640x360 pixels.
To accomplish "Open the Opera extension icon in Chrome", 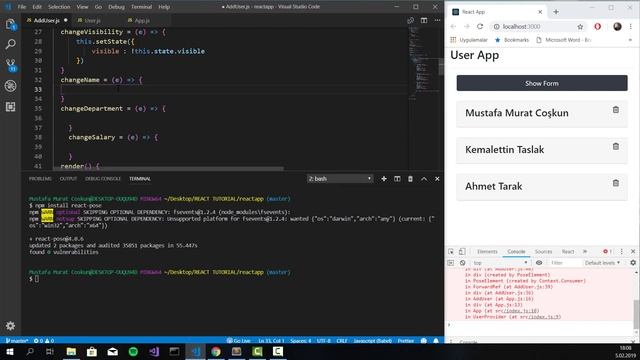I will pyautogui.click(x=598, y=27).
